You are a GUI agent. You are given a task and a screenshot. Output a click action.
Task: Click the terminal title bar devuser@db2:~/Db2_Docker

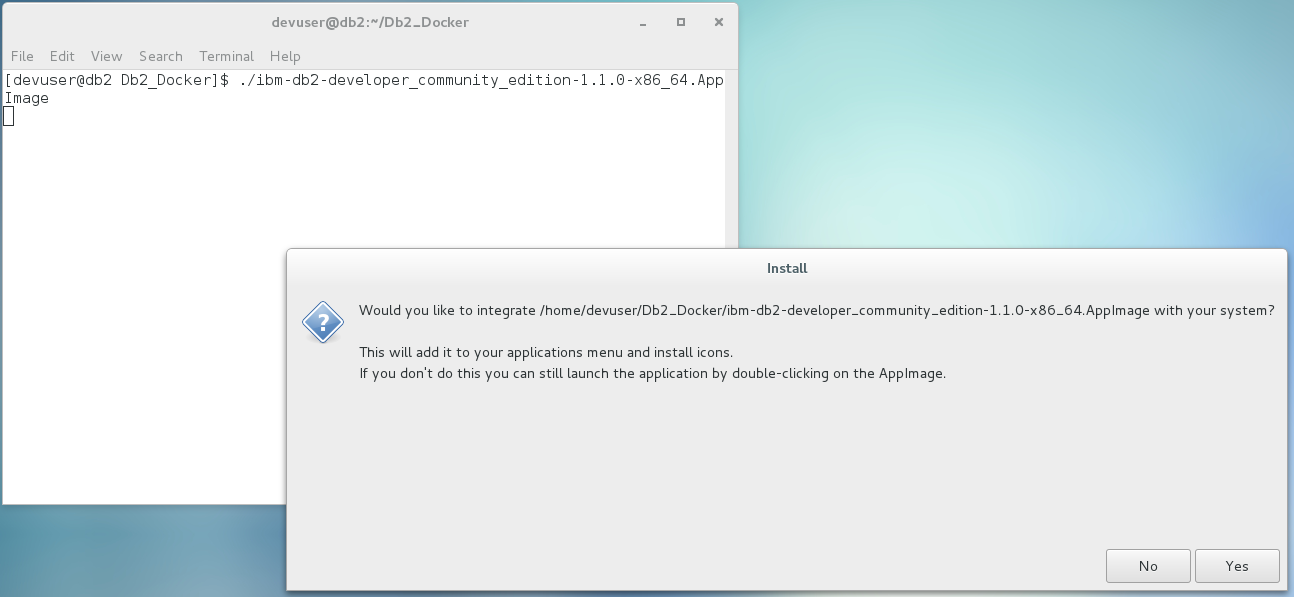click(x=370, y=22)
